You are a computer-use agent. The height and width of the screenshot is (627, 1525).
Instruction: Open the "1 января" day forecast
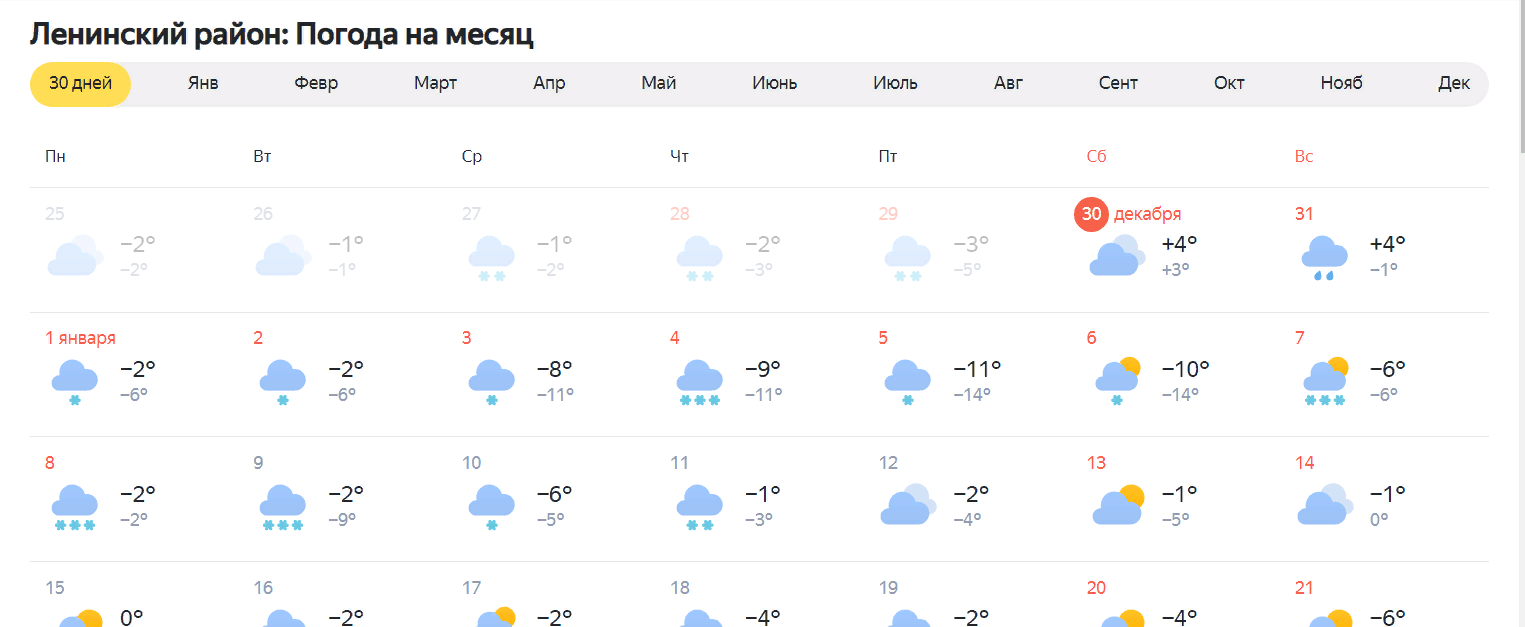click(x=80, y=338)
